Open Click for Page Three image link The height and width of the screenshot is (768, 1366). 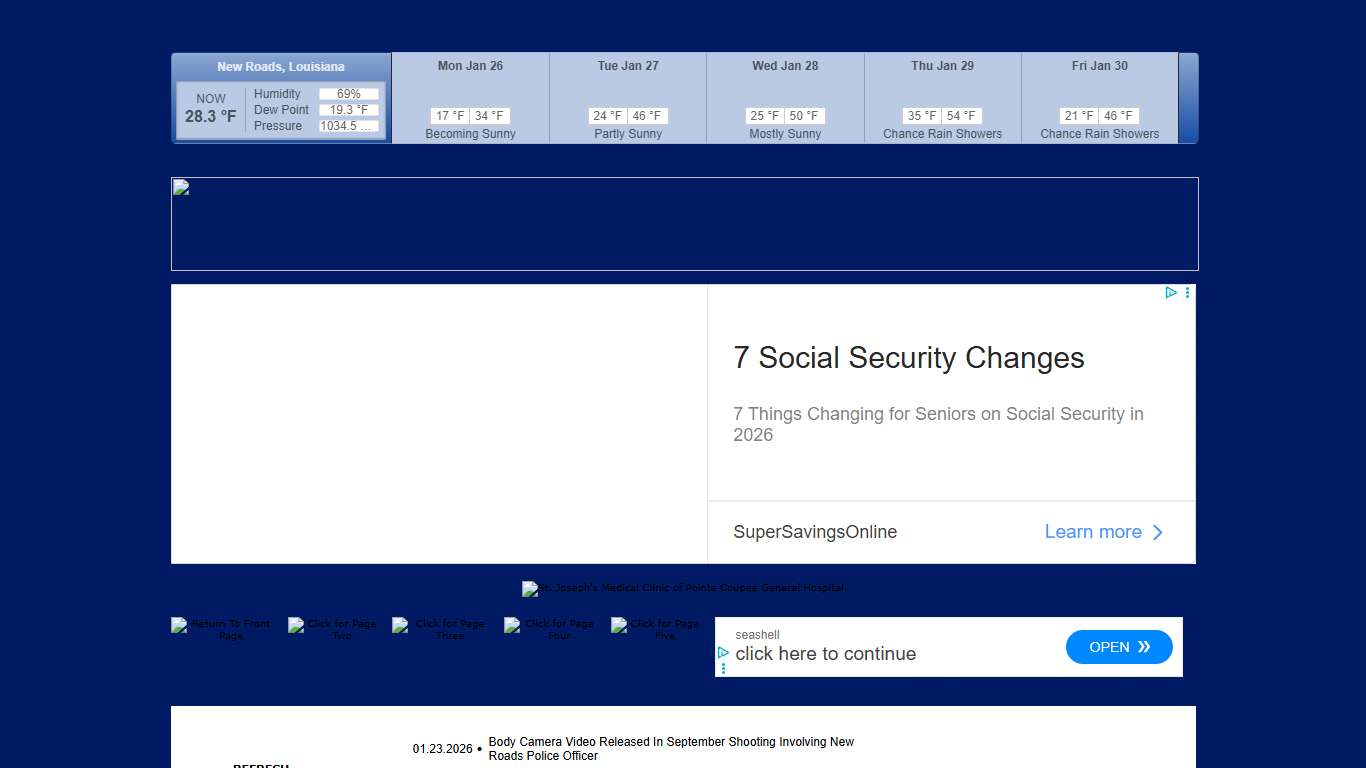tap(441, 629)
